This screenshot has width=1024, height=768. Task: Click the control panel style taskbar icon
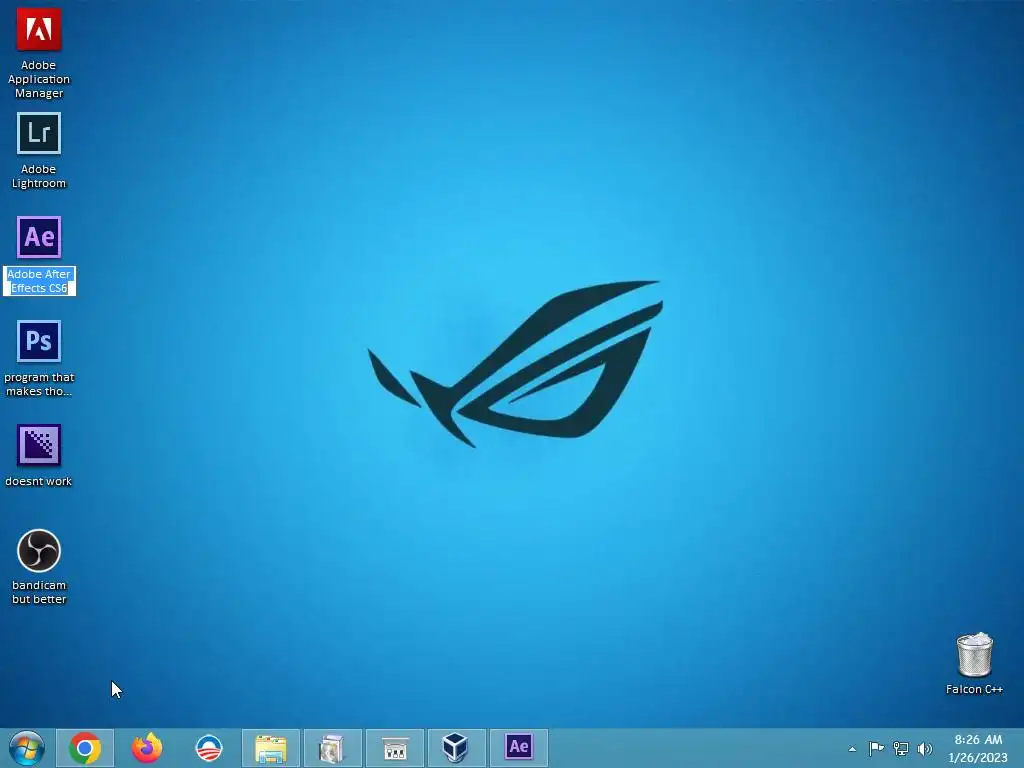coord(394,748)
